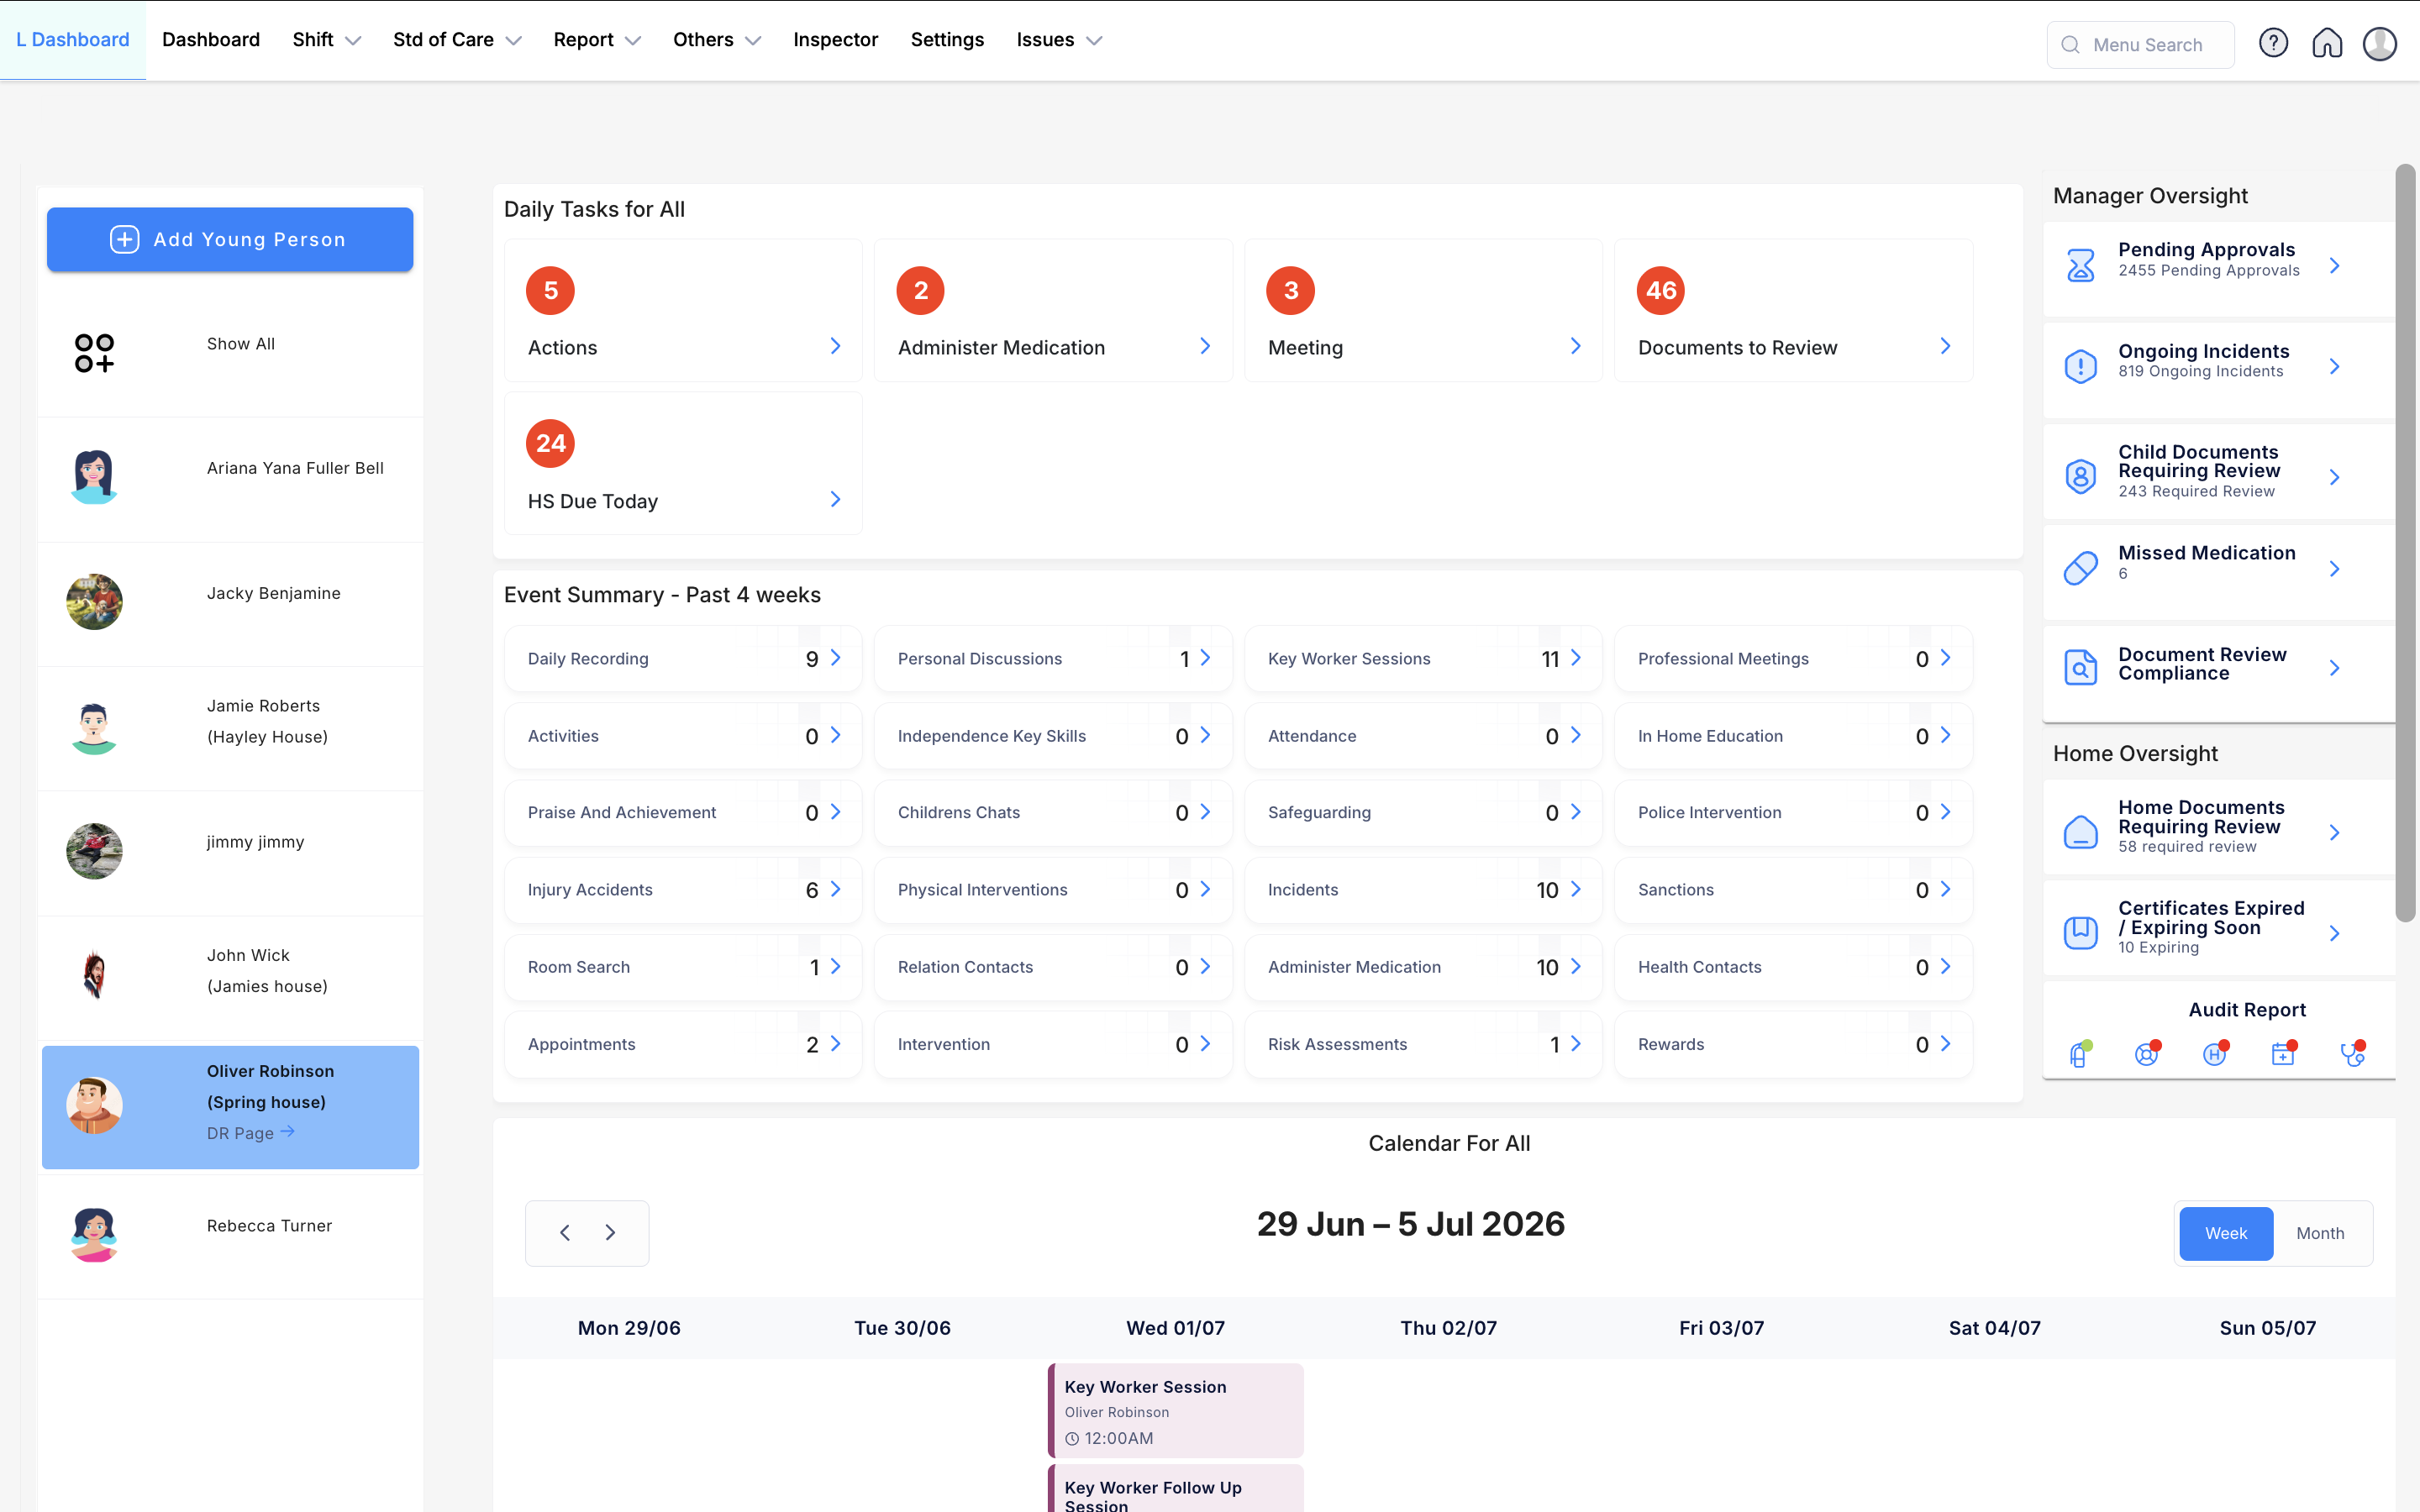Click the right panel vertical scrollbar
This screenshot has width=2420, height=1512.
tap(2405, 542)
